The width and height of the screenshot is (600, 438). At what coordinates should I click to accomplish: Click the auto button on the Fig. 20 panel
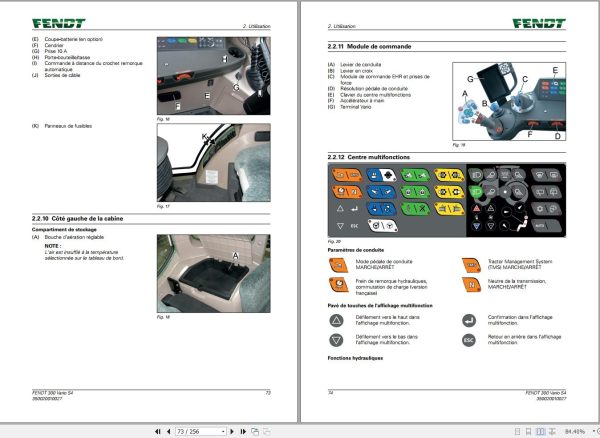(546, 226)
